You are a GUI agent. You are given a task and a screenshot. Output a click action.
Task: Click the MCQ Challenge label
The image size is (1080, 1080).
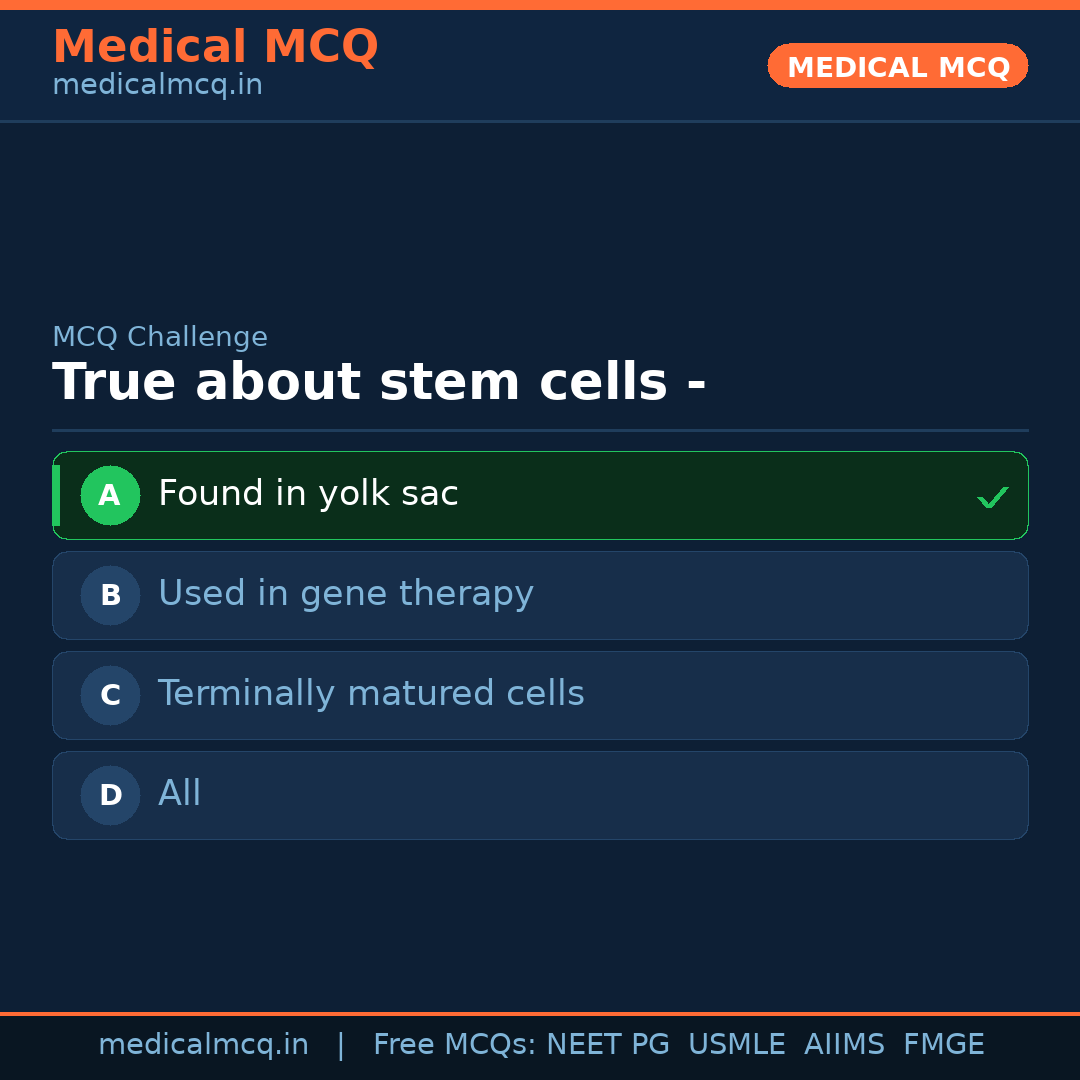pyautogui.click(x=160, y=337)
